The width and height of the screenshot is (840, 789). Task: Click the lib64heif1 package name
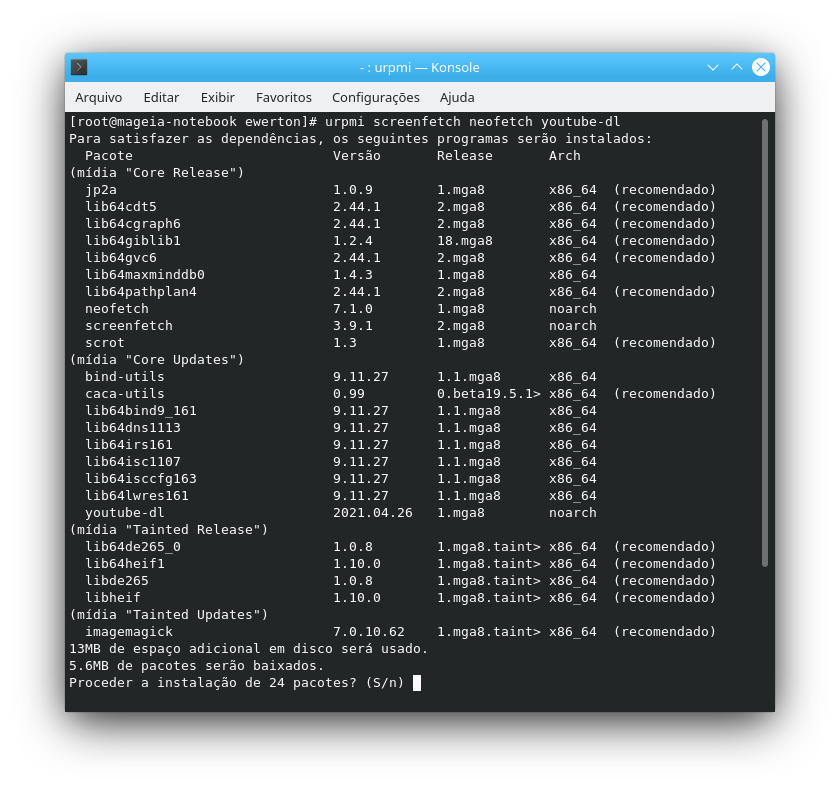coord(124,564)
